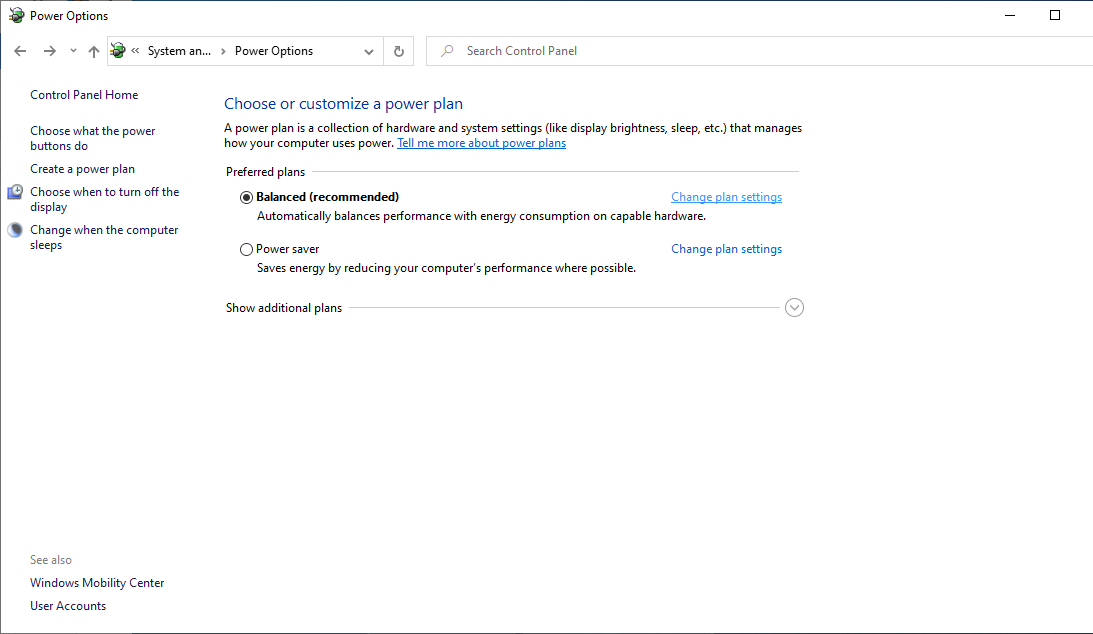Image resolution: width=1093 pixels, height=634 pixels.
Task: Open Change plan settings for Balanced
Action: click(x=726, y=197)
